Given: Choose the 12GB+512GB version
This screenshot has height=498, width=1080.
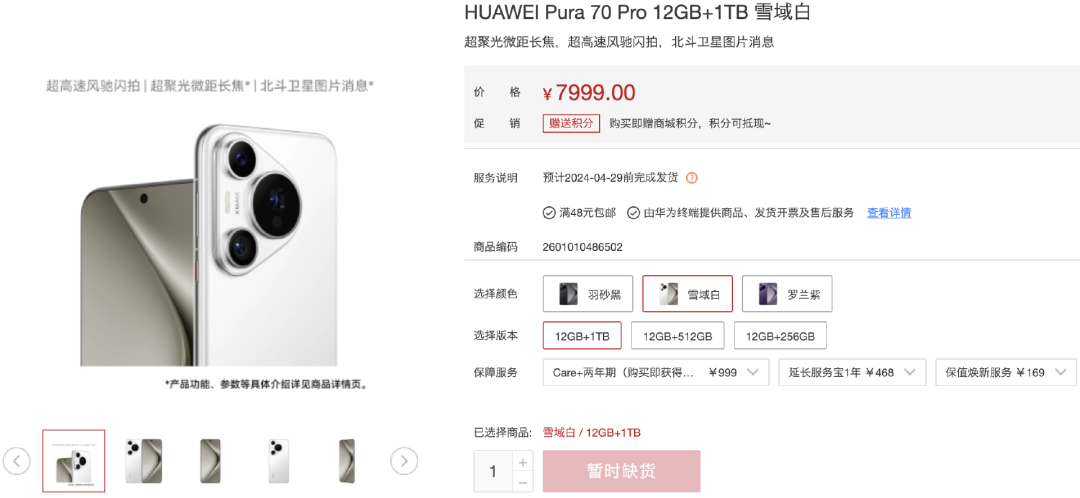Looking at the screenshot, I should [x=677, y=336].
